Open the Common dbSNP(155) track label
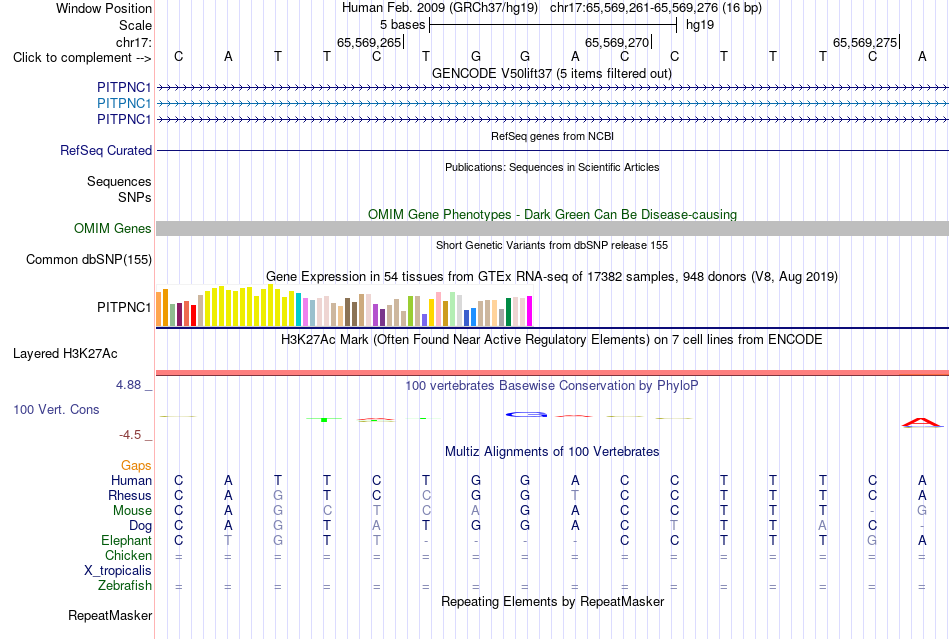This screenshot has width=950, height=639. (x=88, y=259)
